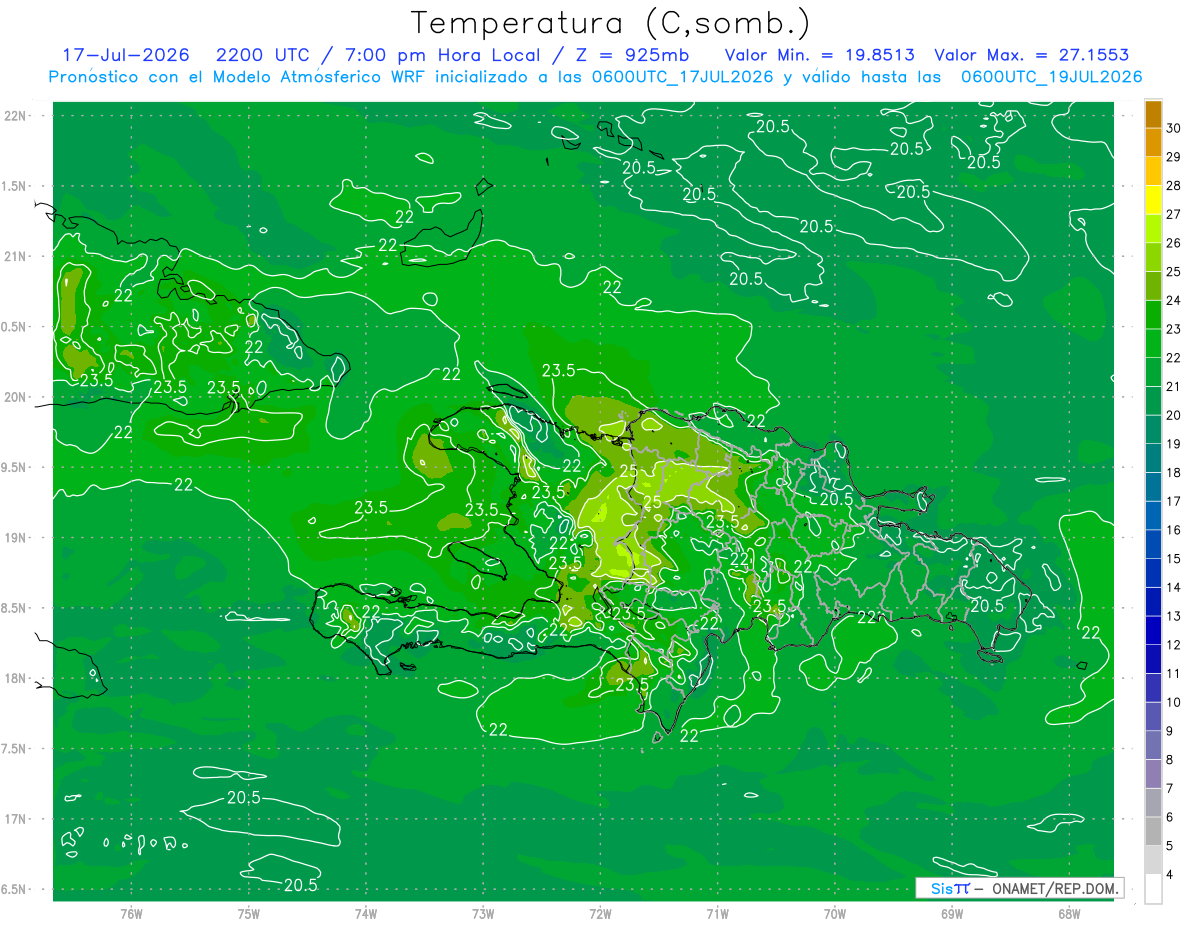
Task: Click colorbar tick label '28'
Action: [x=1174, y=185]
